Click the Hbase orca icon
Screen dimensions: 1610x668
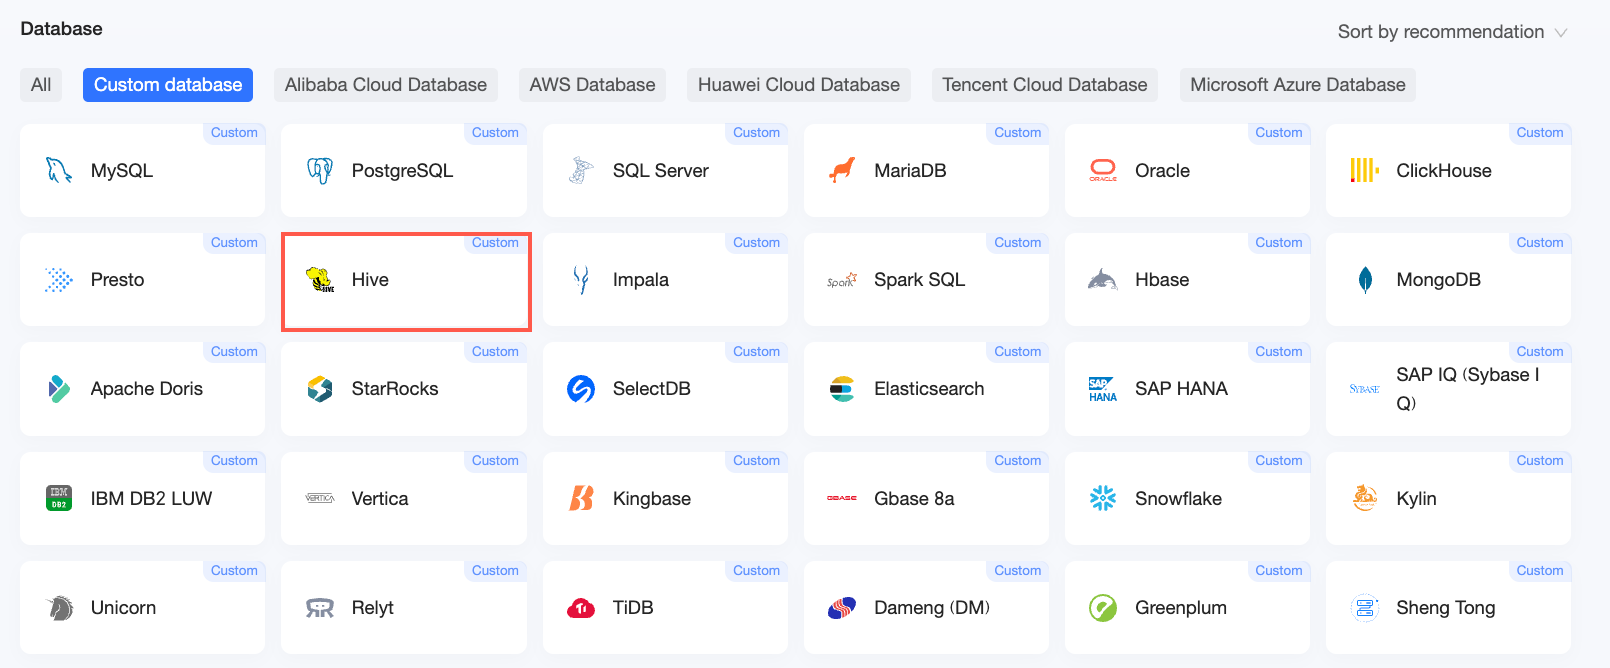(1103, 280)
